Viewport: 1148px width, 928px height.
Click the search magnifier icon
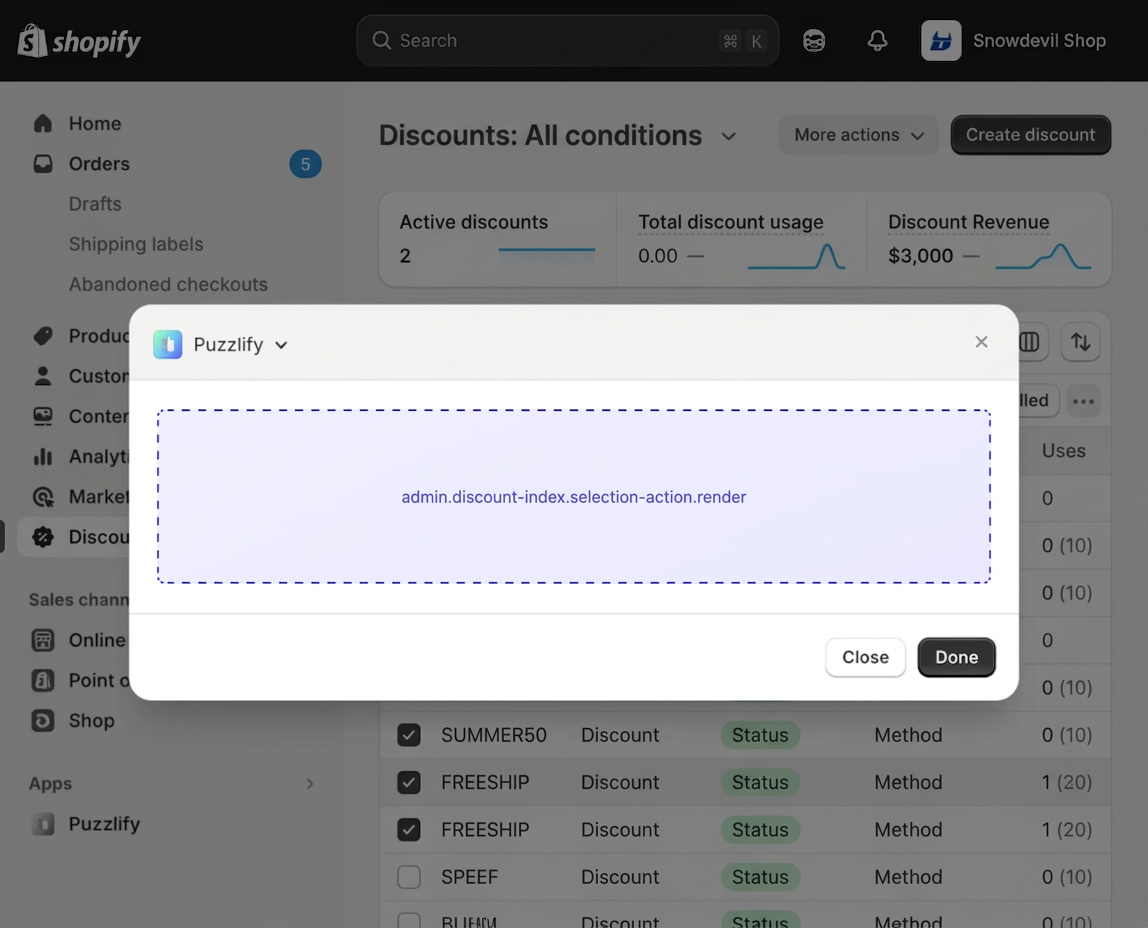tap(381, 40)
